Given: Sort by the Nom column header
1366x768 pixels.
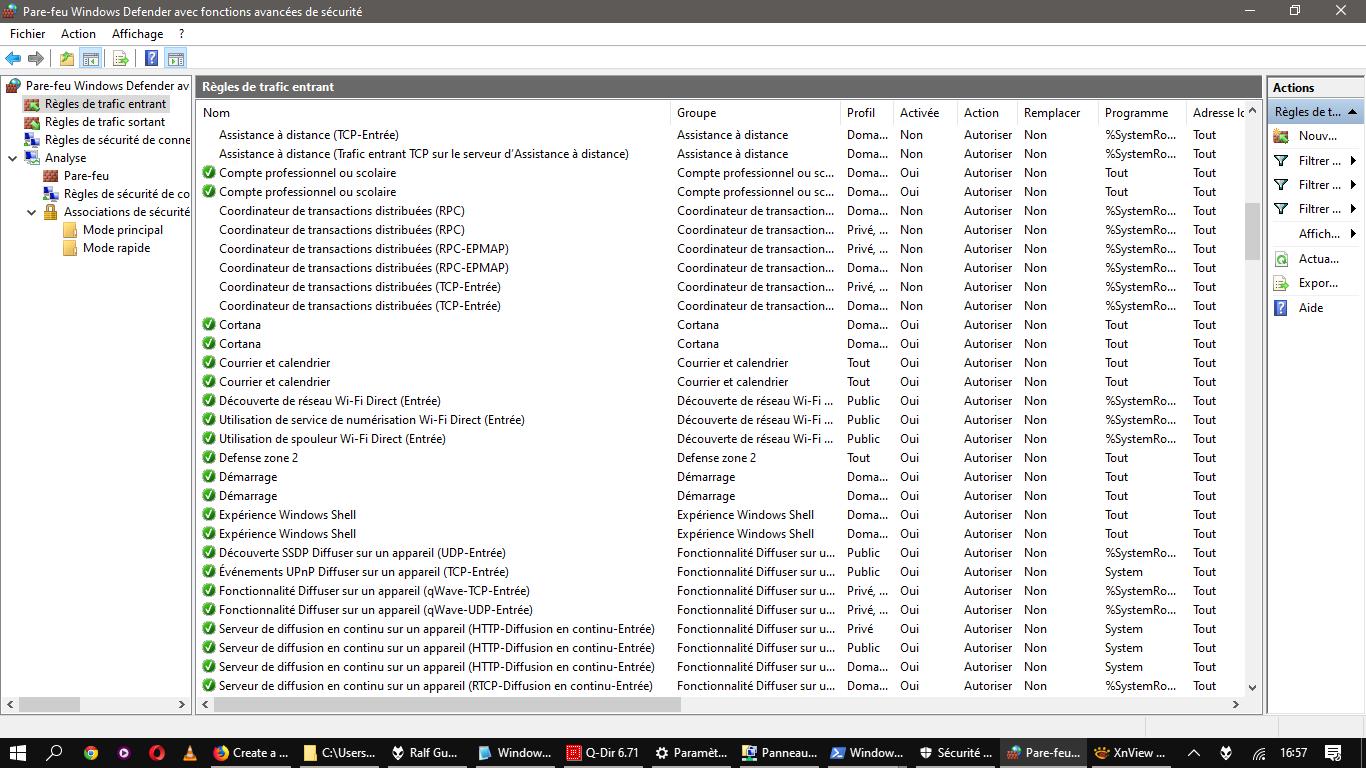Looking at the screenshot, I should coord(433,113).
